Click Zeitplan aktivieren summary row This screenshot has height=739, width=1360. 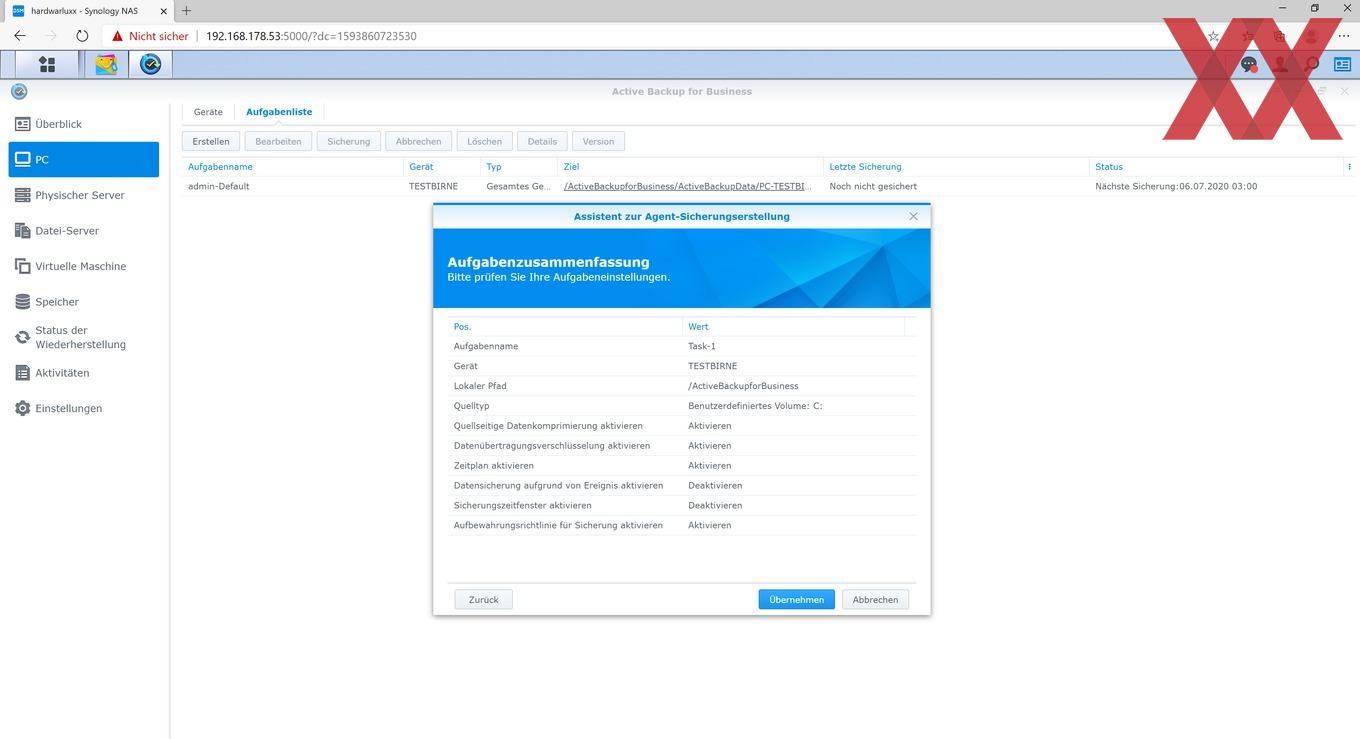point(682,466)
